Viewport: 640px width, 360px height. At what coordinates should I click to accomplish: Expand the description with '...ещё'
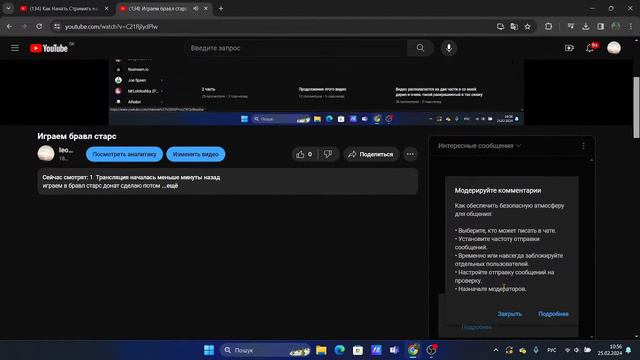pyautogui.click(x=170, y=186)
